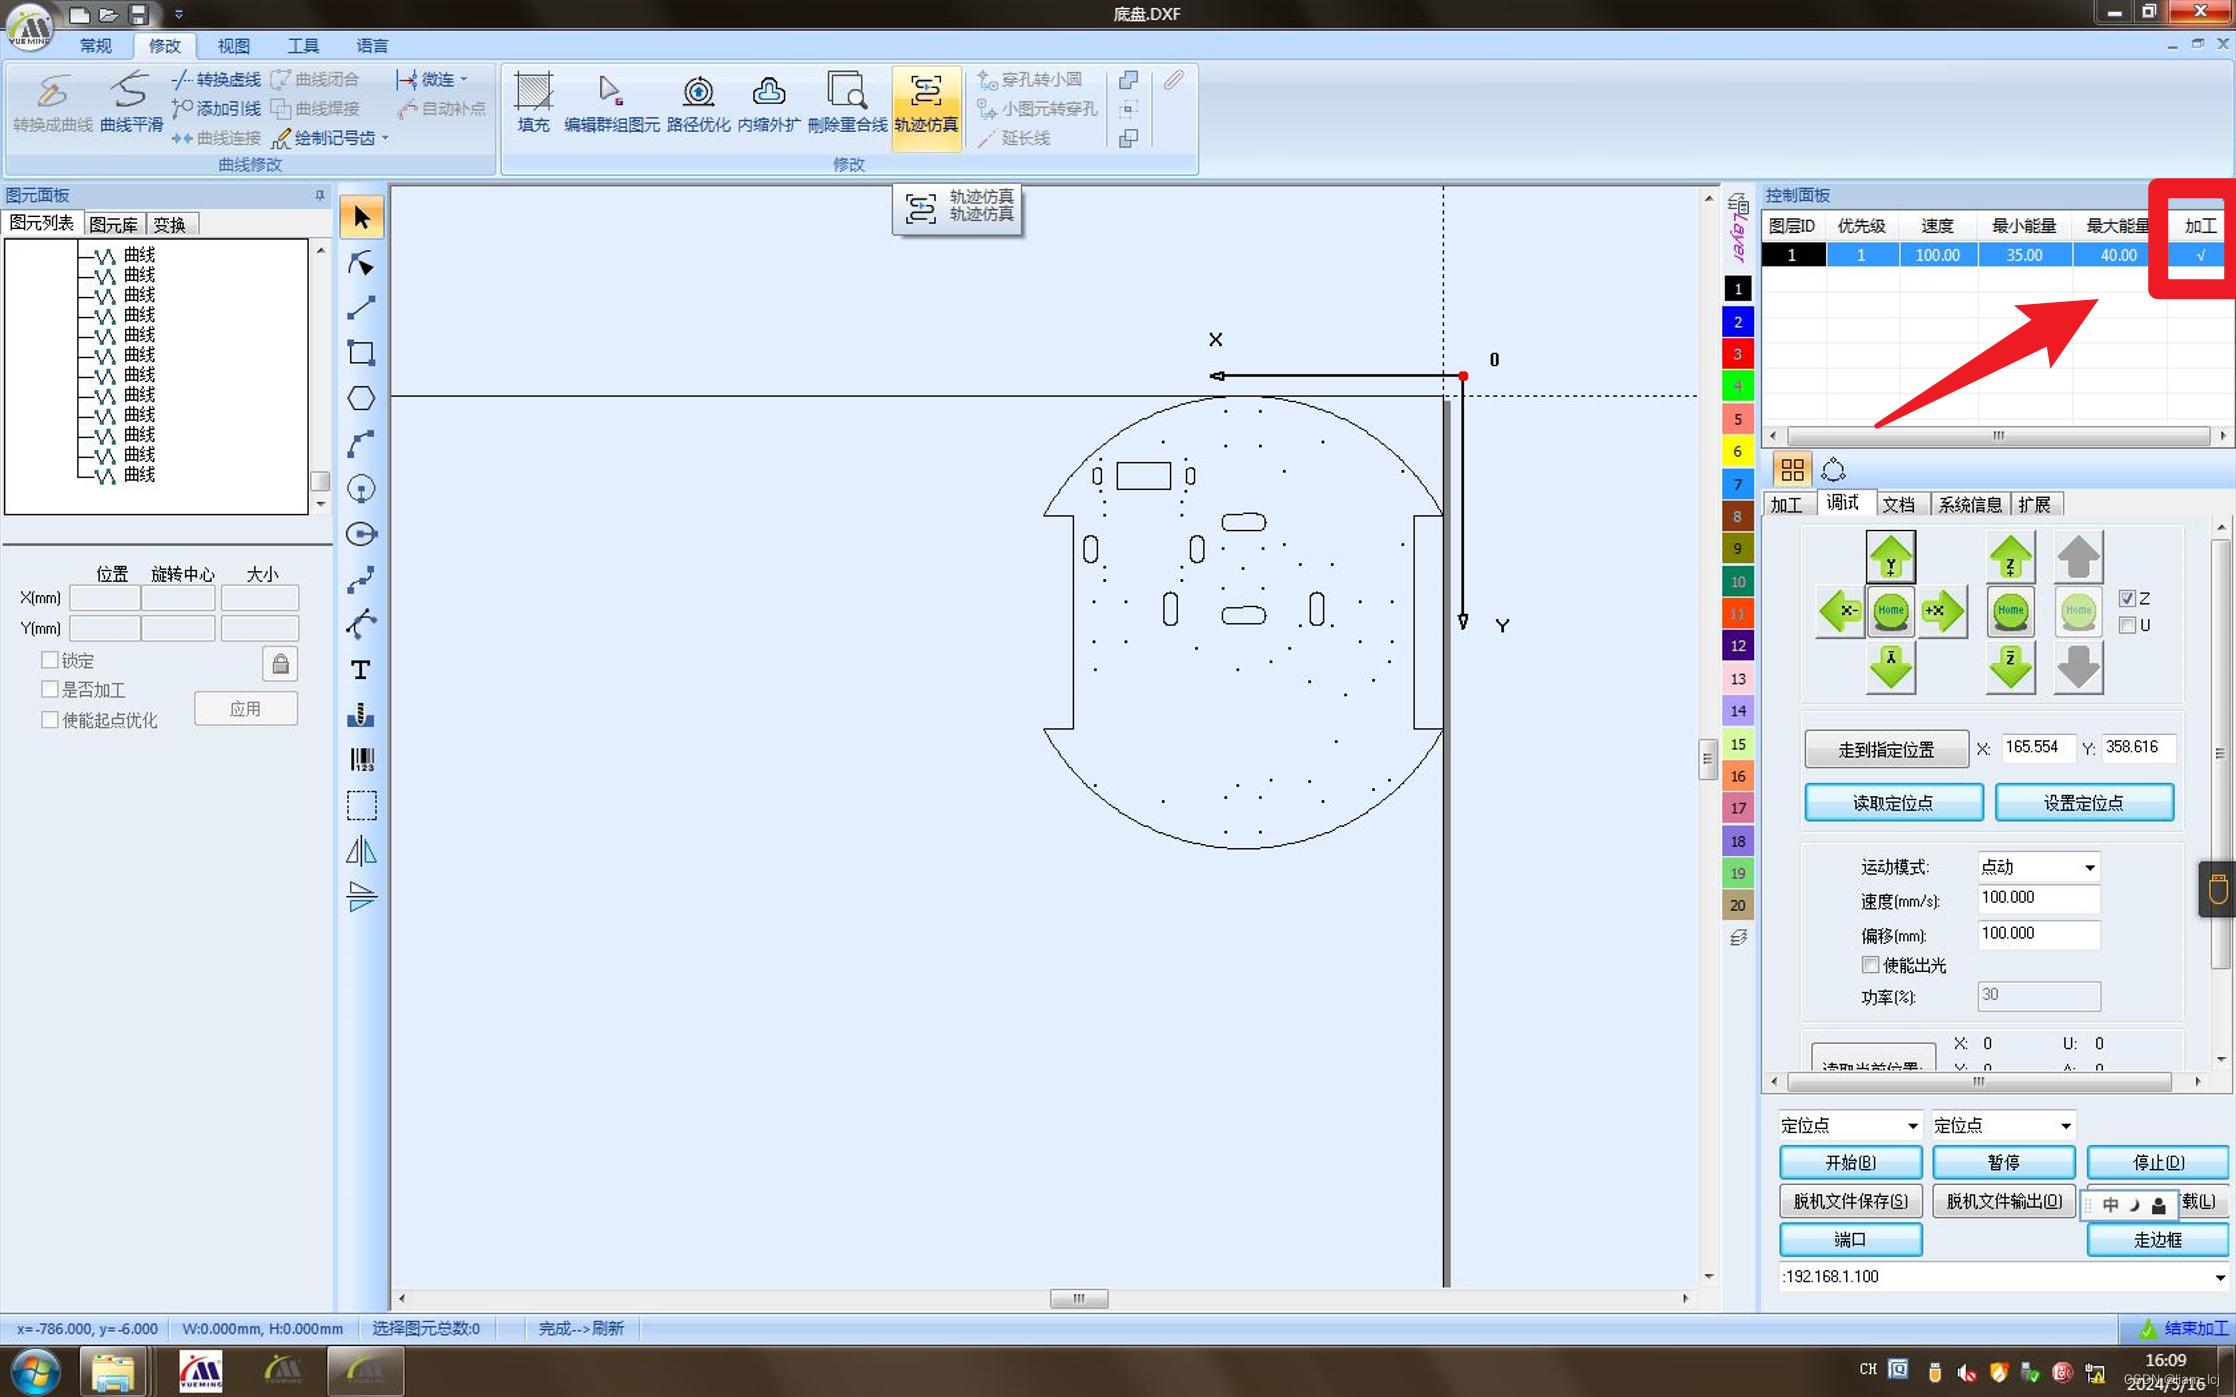Screen dimensions: 2236x1397
Task: Move X axis positive with right arrow
Action: (x=1942, y=611)
